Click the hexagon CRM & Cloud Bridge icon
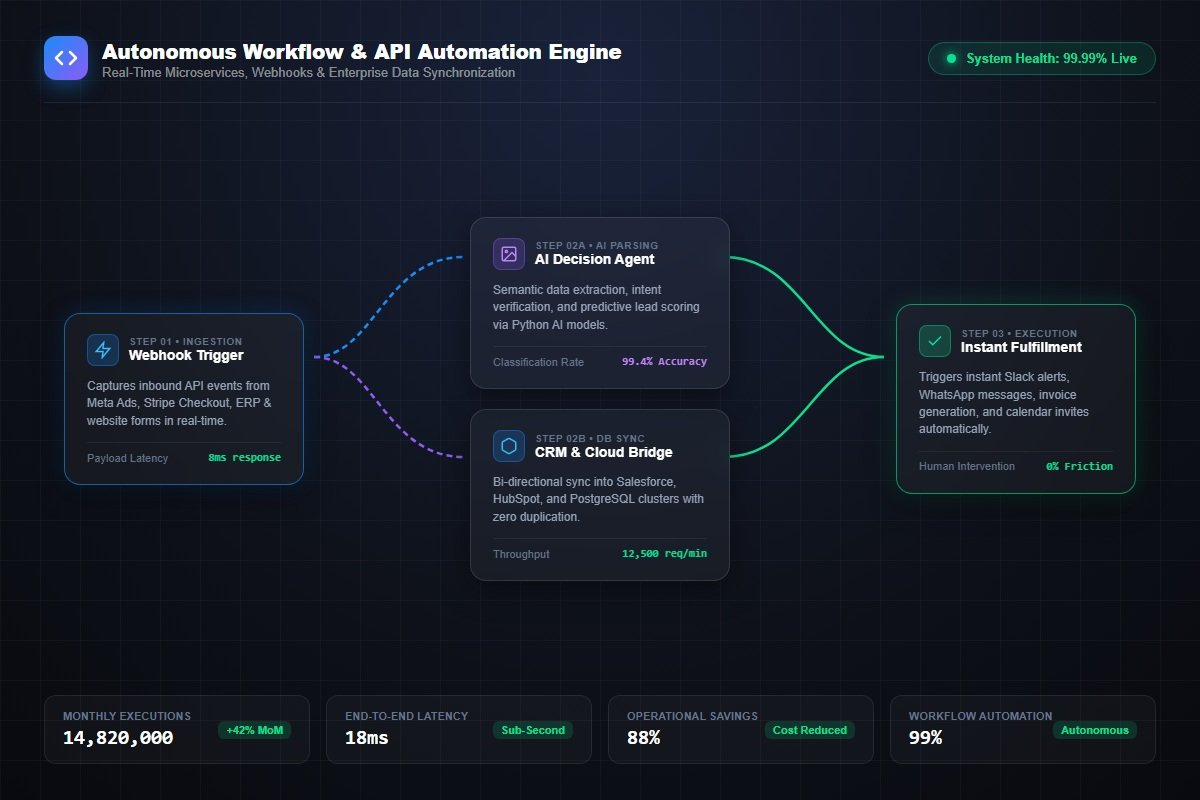Screen dimensions: 1200x800 point(509,446)
